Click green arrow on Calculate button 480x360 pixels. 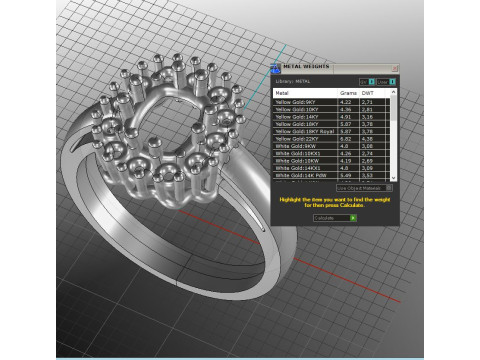(x=353, y=218)
